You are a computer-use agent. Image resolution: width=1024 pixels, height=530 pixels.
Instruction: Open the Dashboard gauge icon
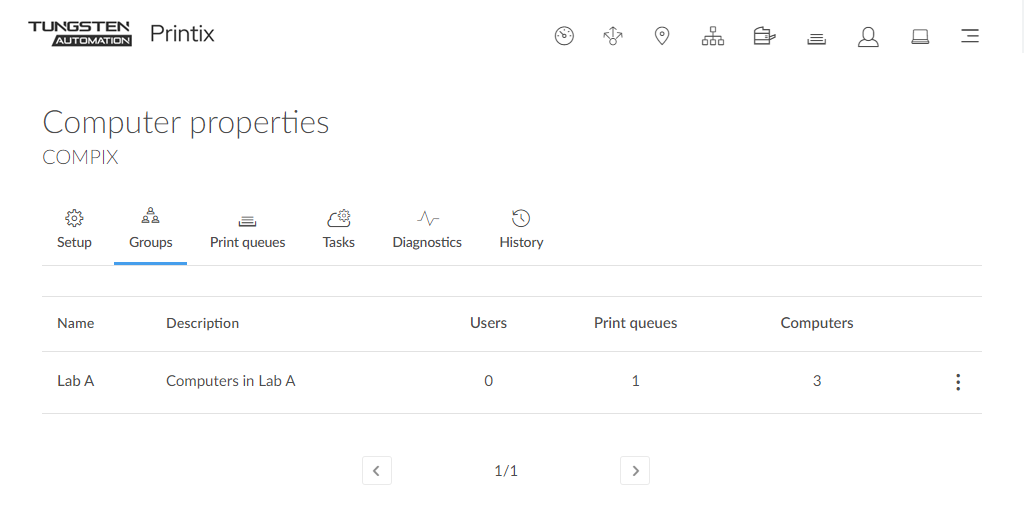click(x=564, y=36)
